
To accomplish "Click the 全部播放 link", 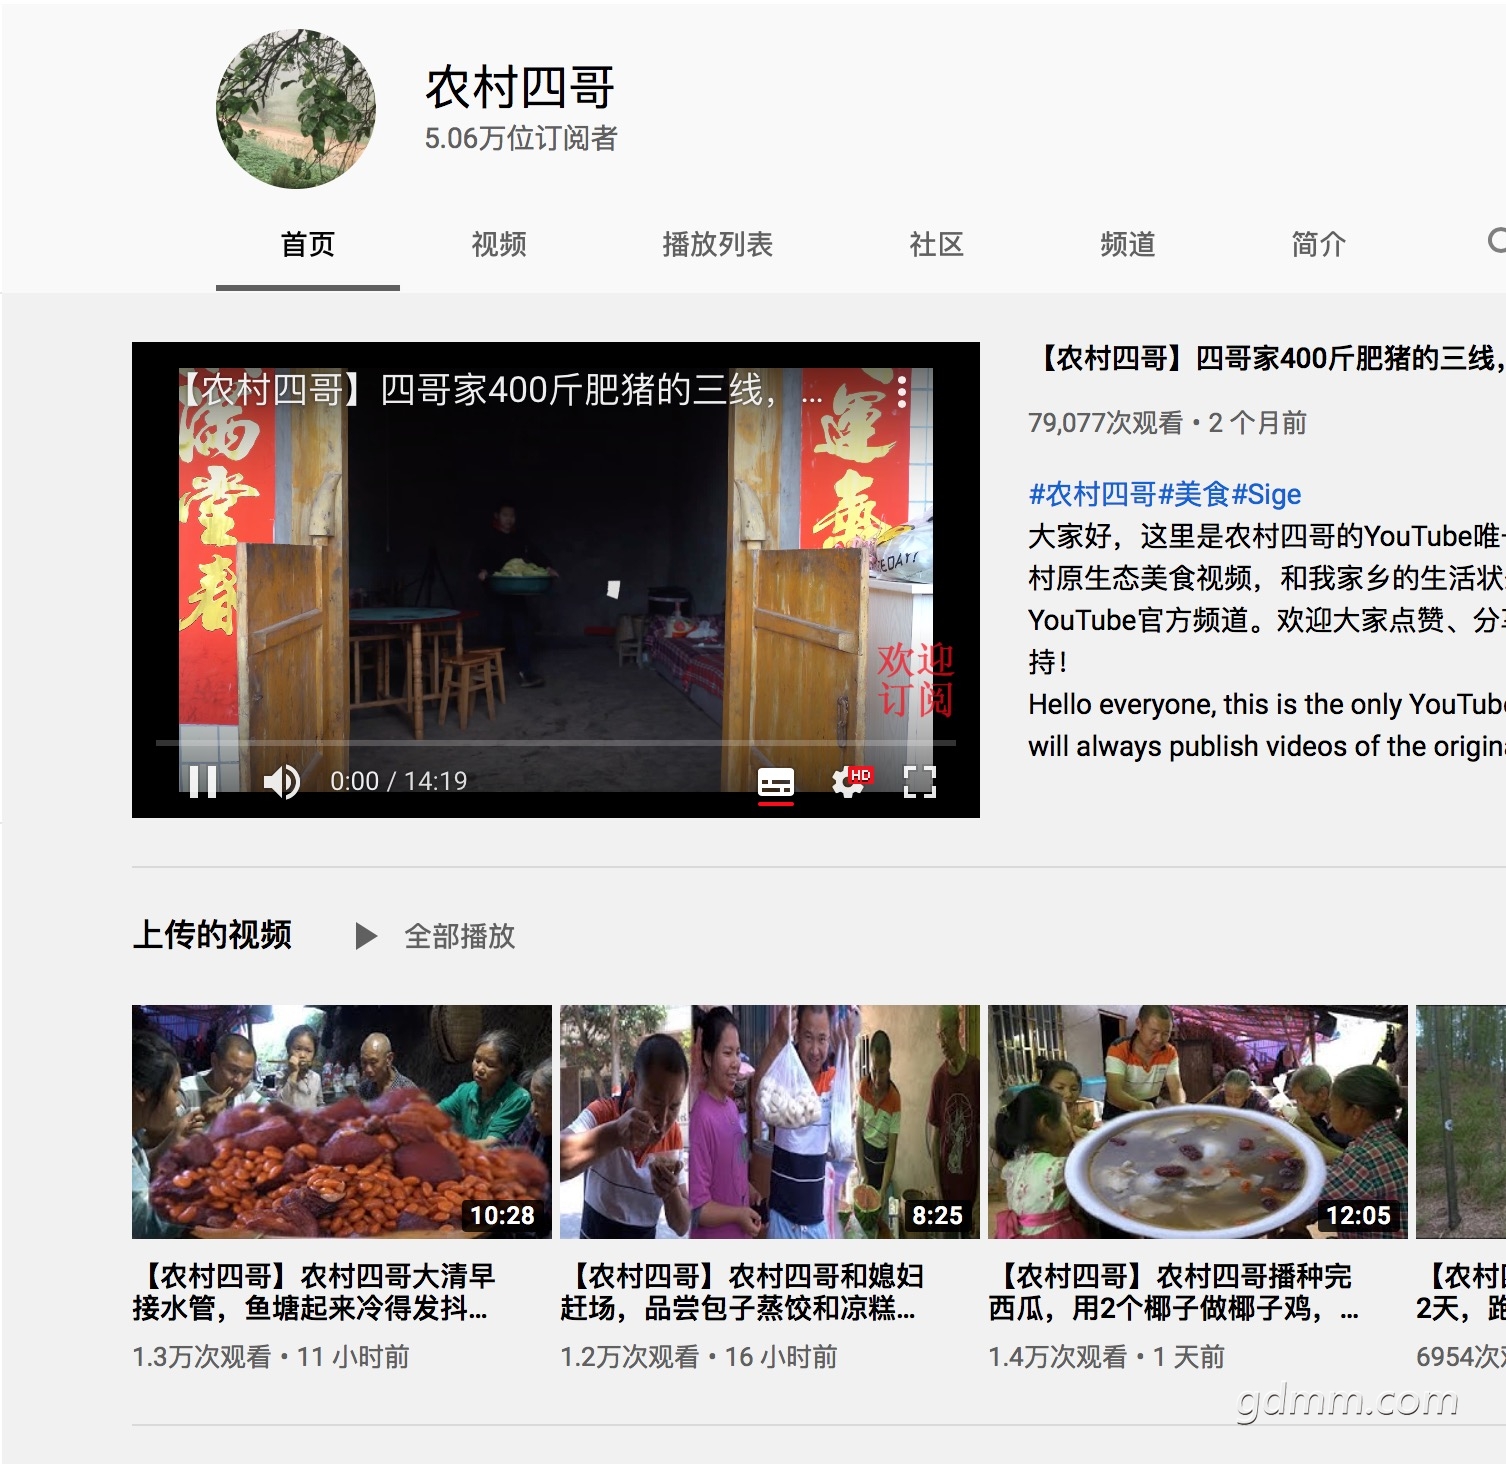I will [460, 936].
